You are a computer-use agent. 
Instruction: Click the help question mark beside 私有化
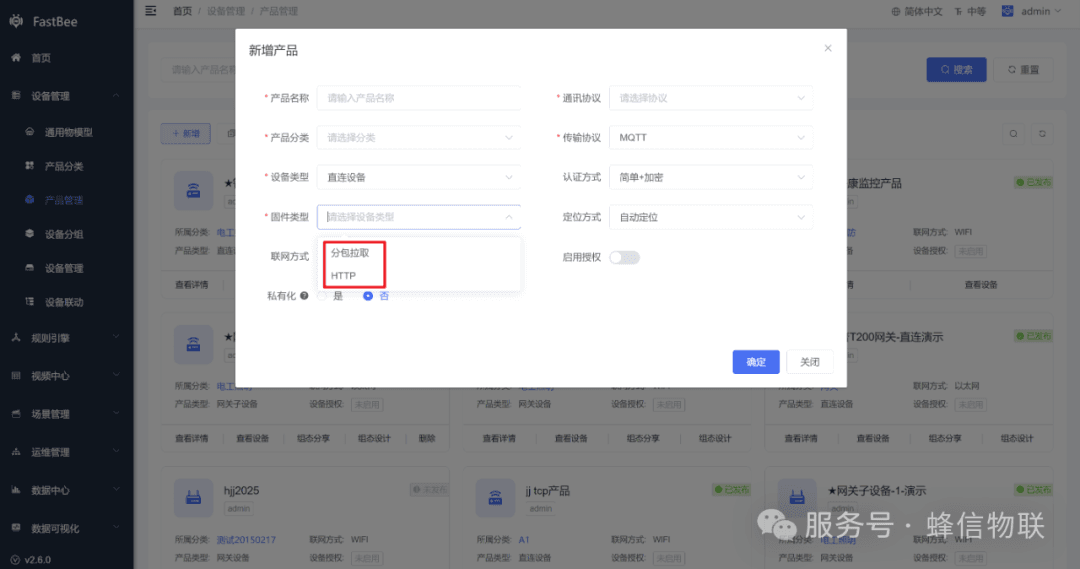[x=304, y=296]
